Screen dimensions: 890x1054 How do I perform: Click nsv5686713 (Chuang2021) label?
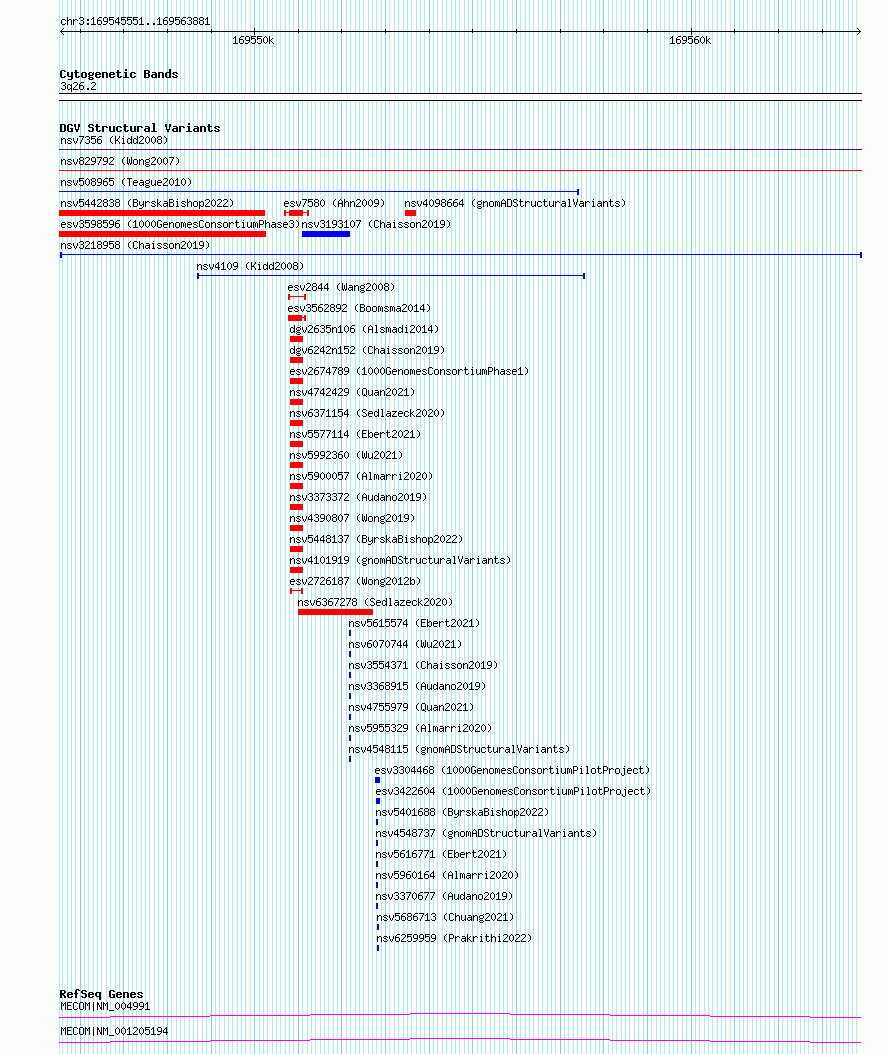point(446,918)
